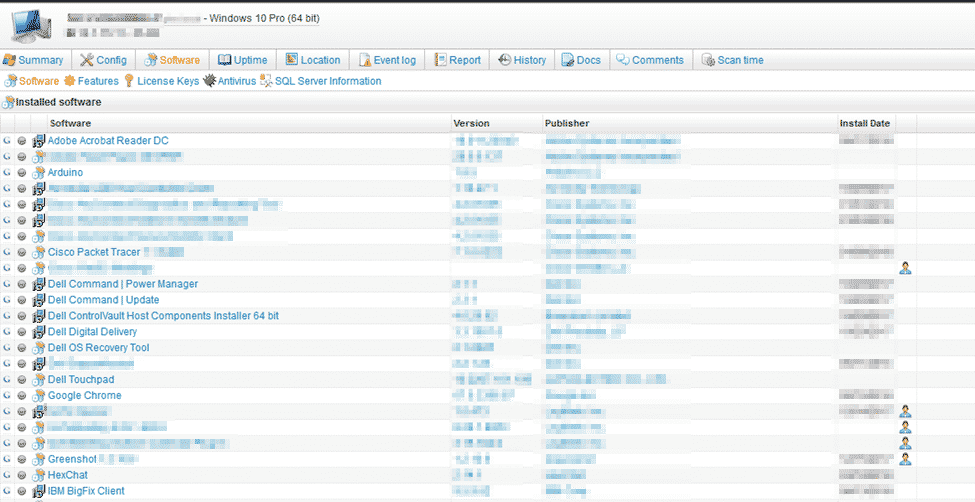The image size is (975, 502).
Task: Click software icon beside Dell Command | Power Manager
Action: (x=39, y=284)
